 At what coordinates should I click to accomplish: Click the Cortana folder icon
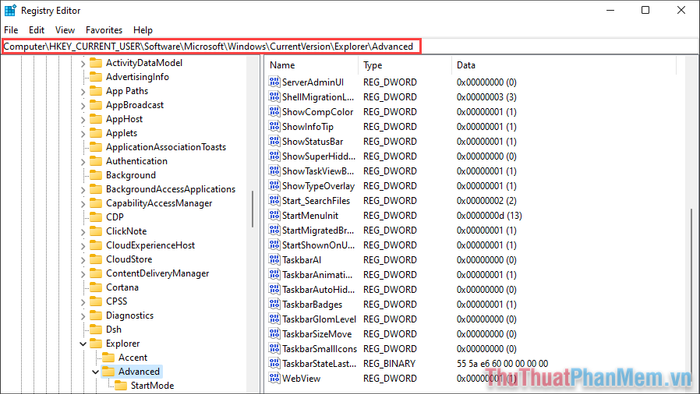coord(96,287)
